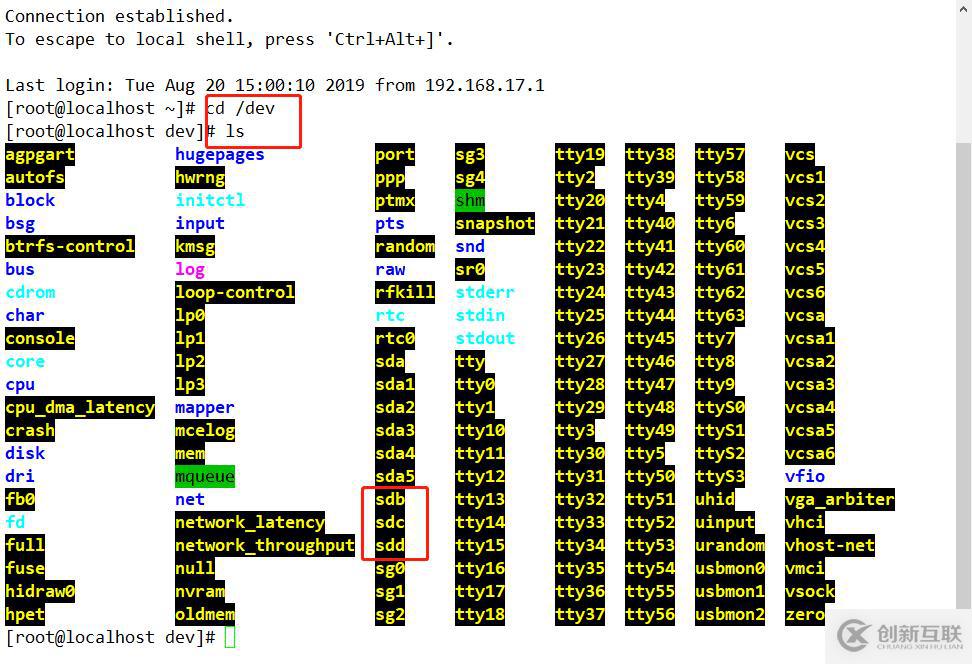This screenshot has width=972, height=664.
Task: Click the cyan 'cdrom' link entry
Action: (30, 292)
